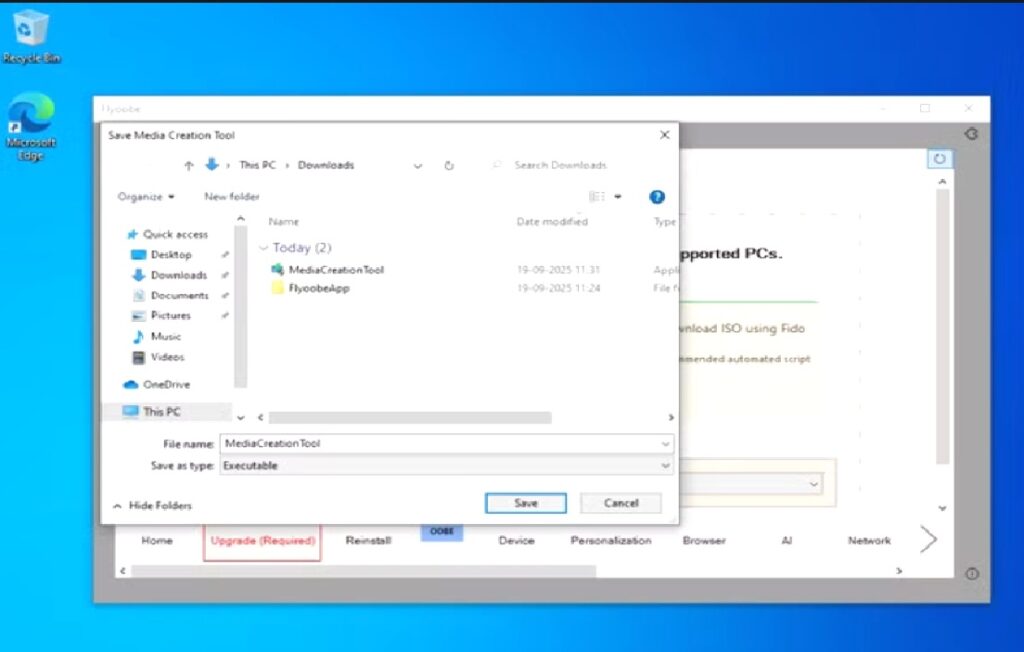Refresh the Downloads folder listing
1024x652 pixels.
pyautogui.click(x=449, y=165)
